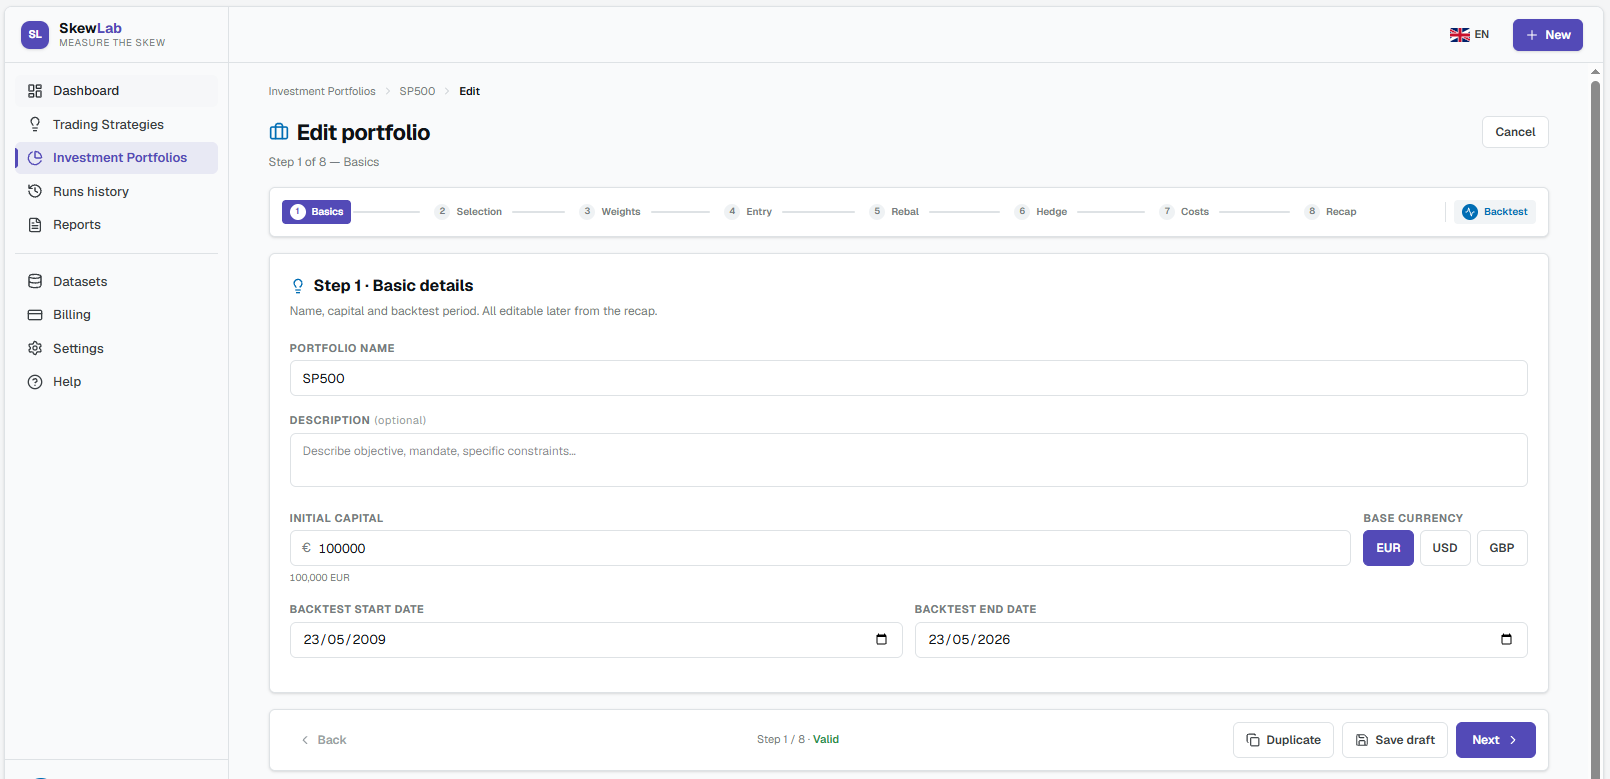Open Investment Portfolios breadcrumb link
This screenshot has height=779, width=1610.
coord(322,91)
